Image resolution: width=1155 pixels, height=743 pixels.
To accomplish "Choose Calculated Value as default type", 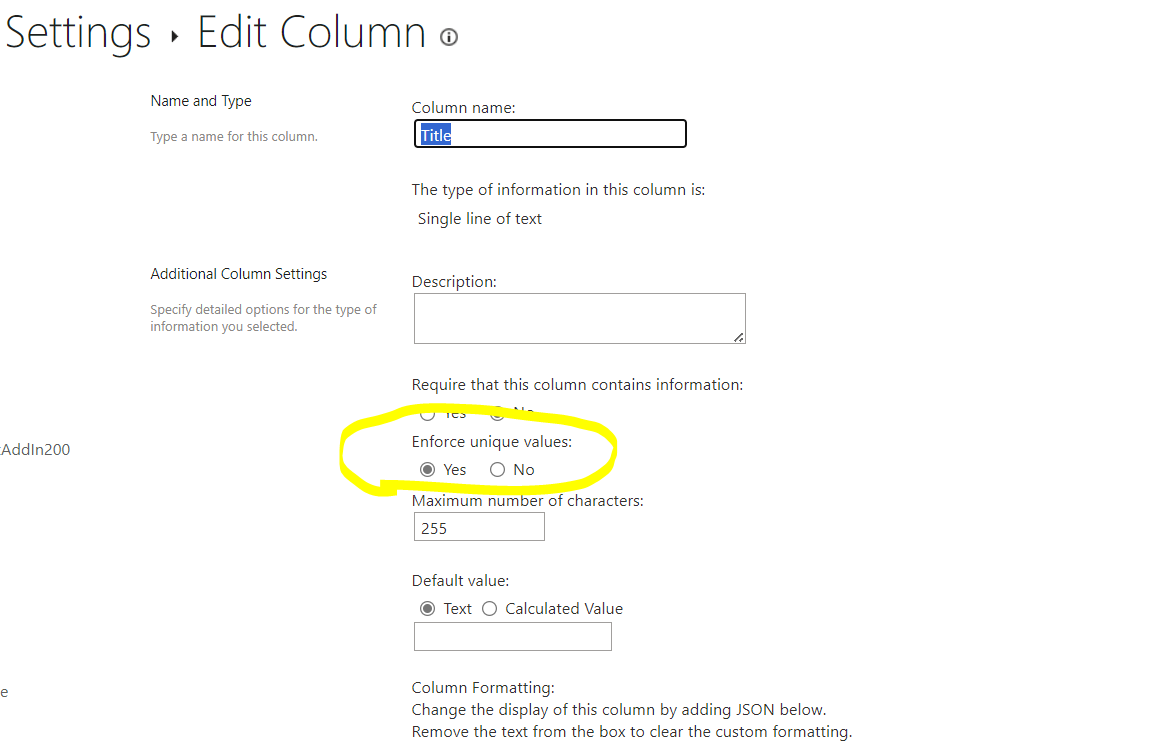I will [490, 608].
